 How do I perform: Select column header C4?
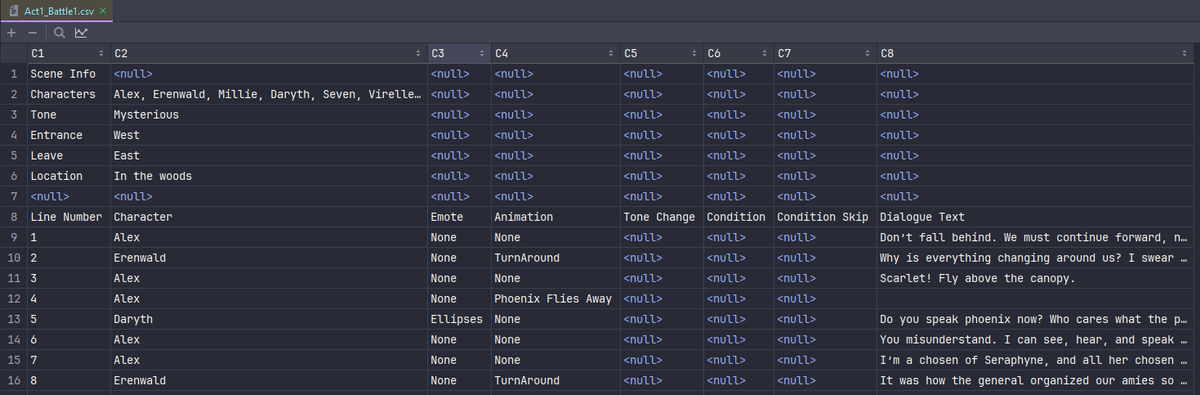[x=555, y=53]
